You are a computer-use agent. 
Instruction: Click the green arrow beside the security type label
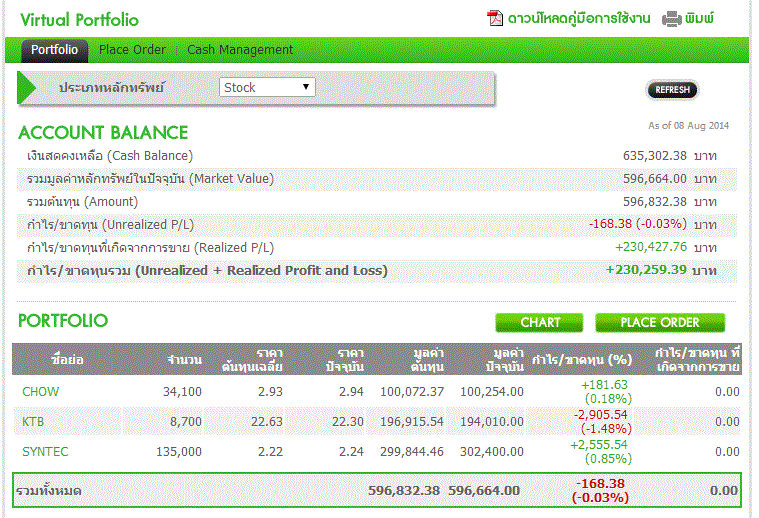pyautogui.click(x=27, y=88)
